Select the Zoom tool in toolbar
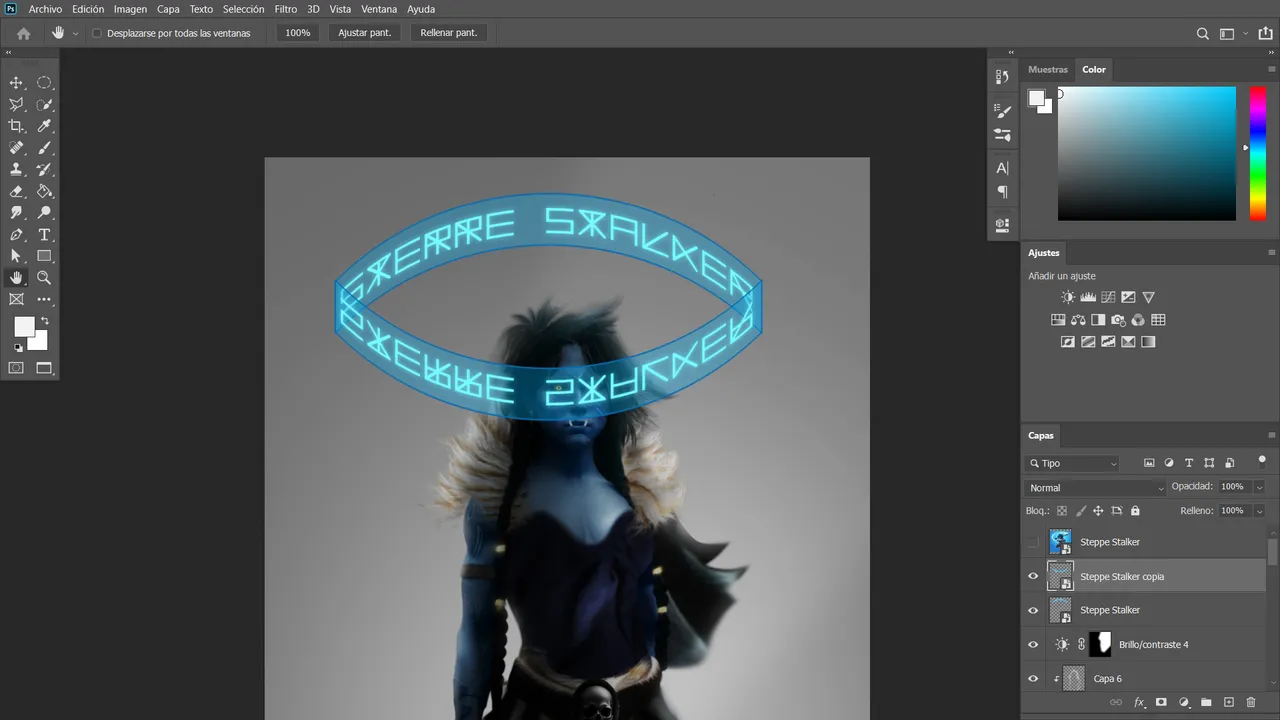The image size is (1280, 720). [x=44, y=278]
